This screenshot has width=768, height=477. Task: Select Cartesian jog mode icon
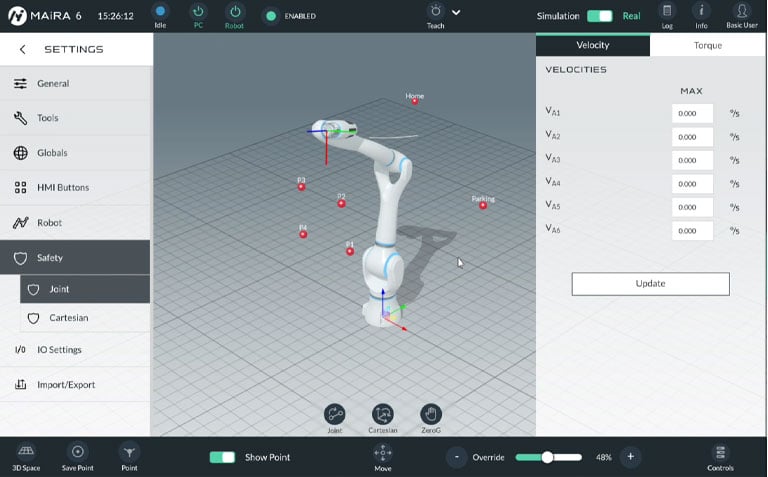[382, 414]
